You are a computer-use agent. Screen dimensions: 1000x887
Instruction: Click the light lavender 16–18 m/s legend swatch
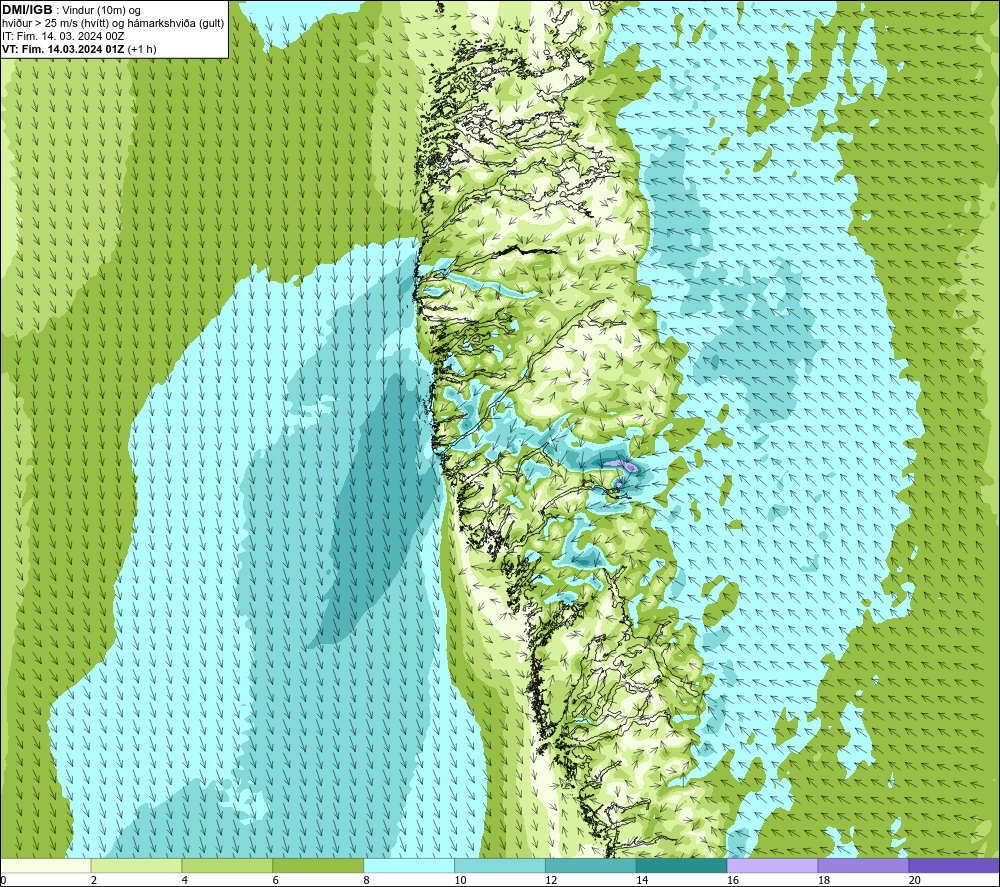coord(772,866)
